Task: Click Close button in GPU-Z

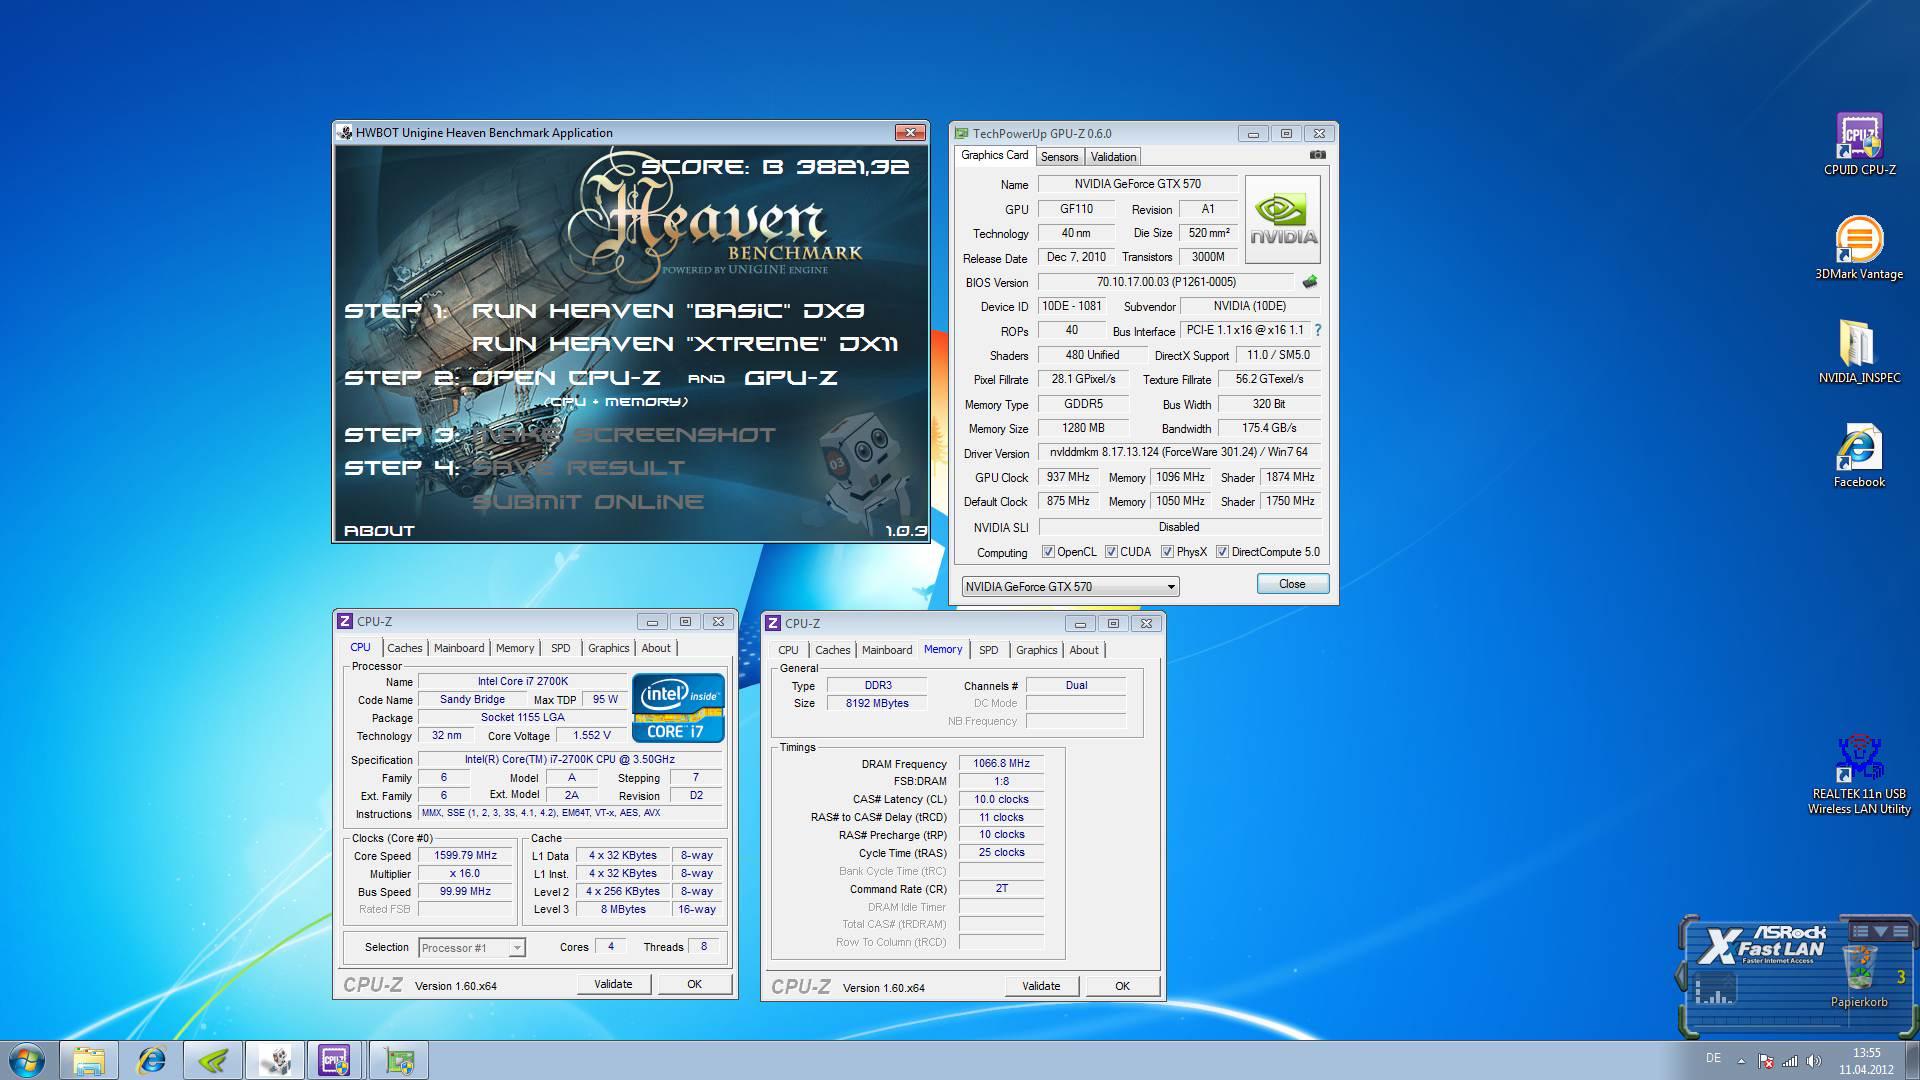Action: click(x=1292, y=584)
